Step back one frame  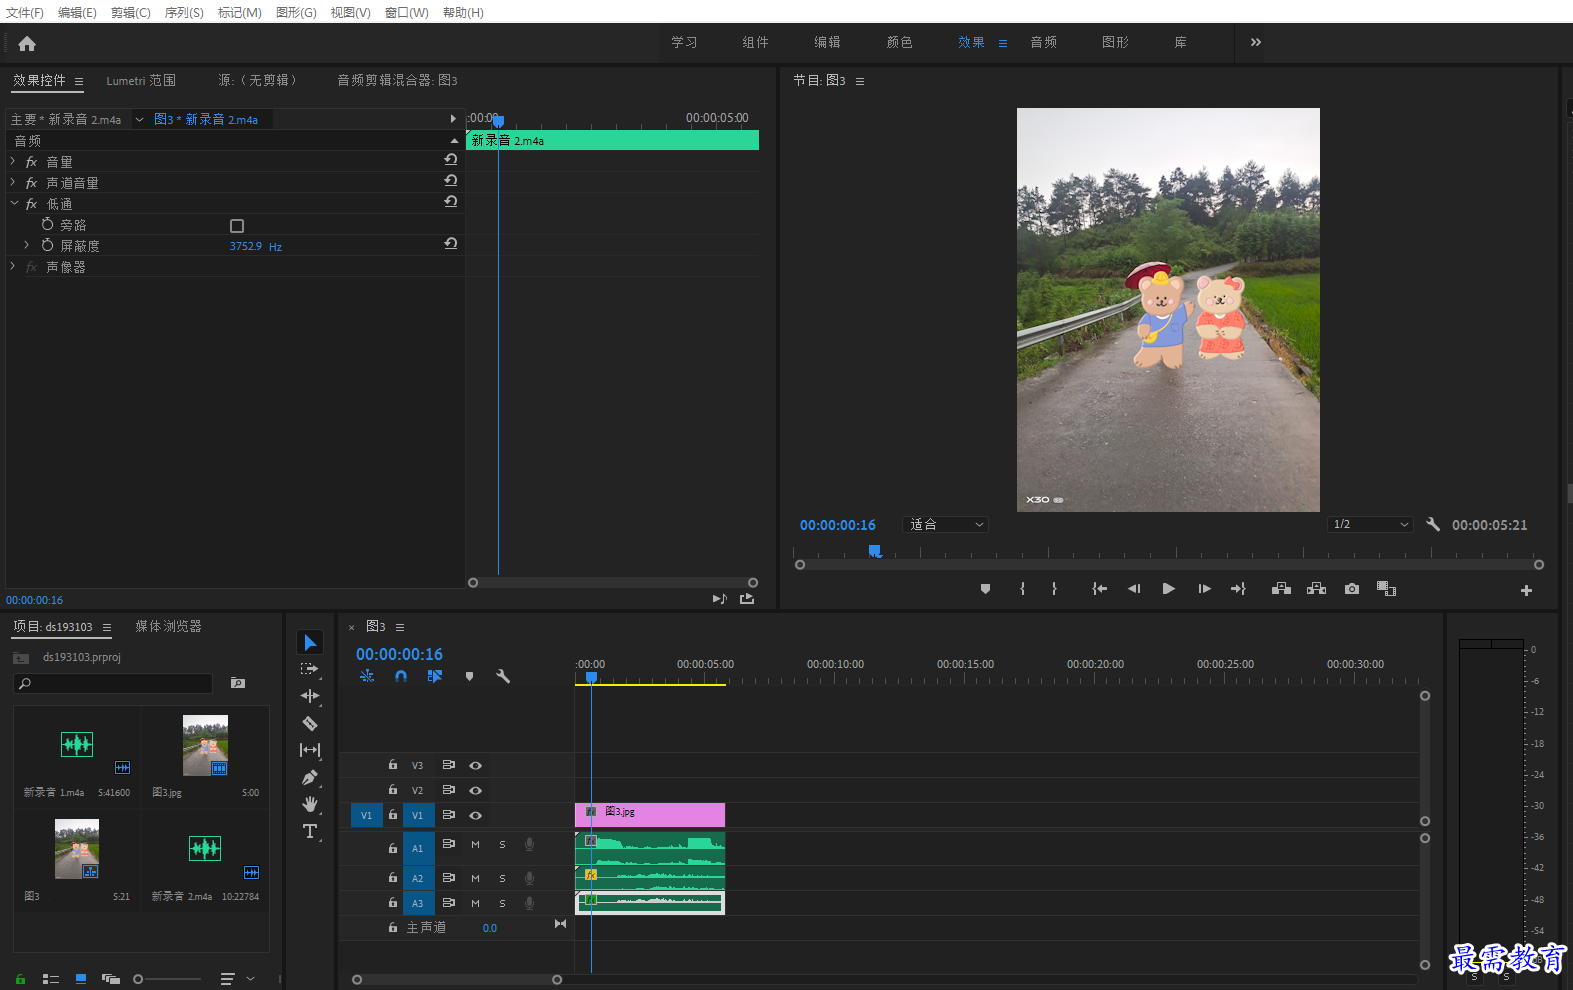pos(1133,589)
